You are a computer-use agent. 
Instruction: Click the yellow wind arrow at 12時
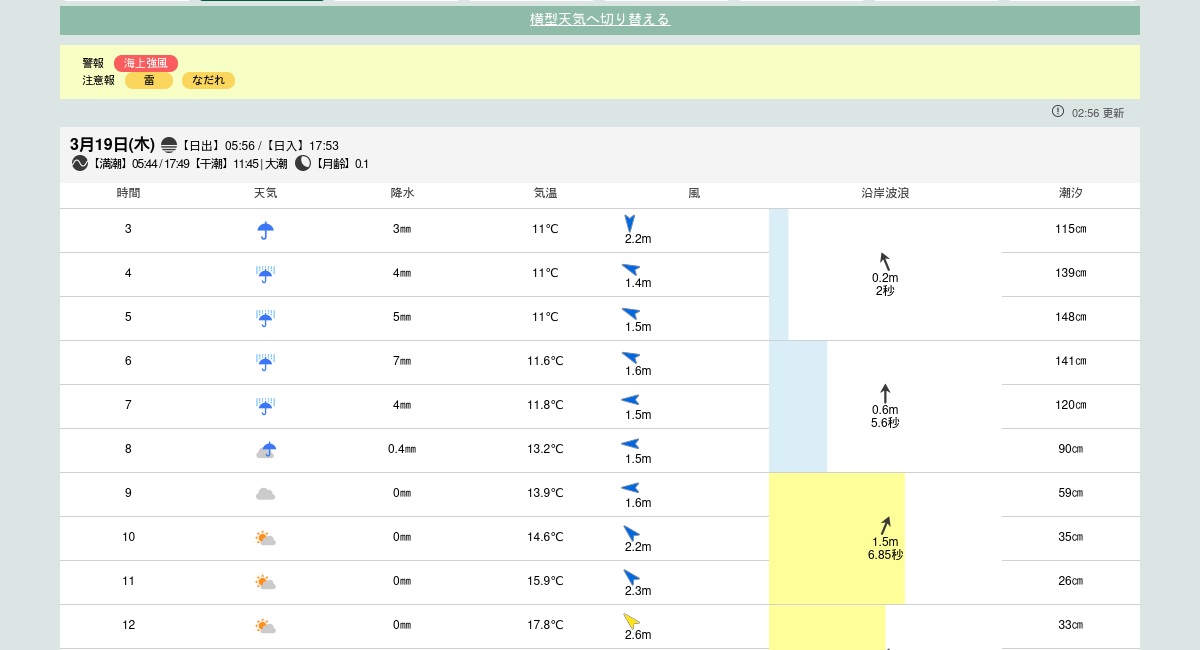point(631,620)
